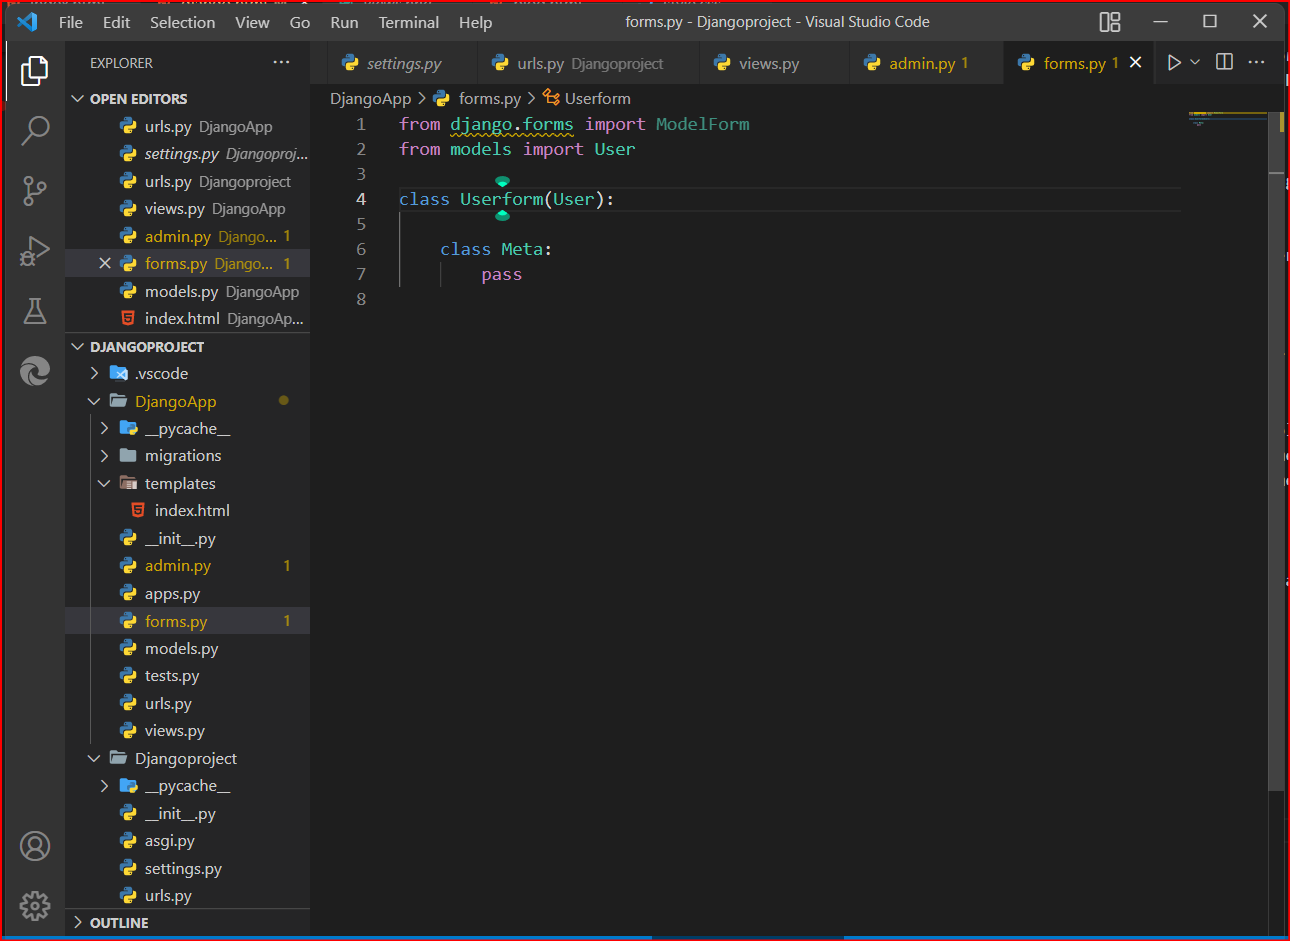Open the Edge browser tools icon
Image resolution: width=1290 pixels, height=941 pixels.
point(35,372)
